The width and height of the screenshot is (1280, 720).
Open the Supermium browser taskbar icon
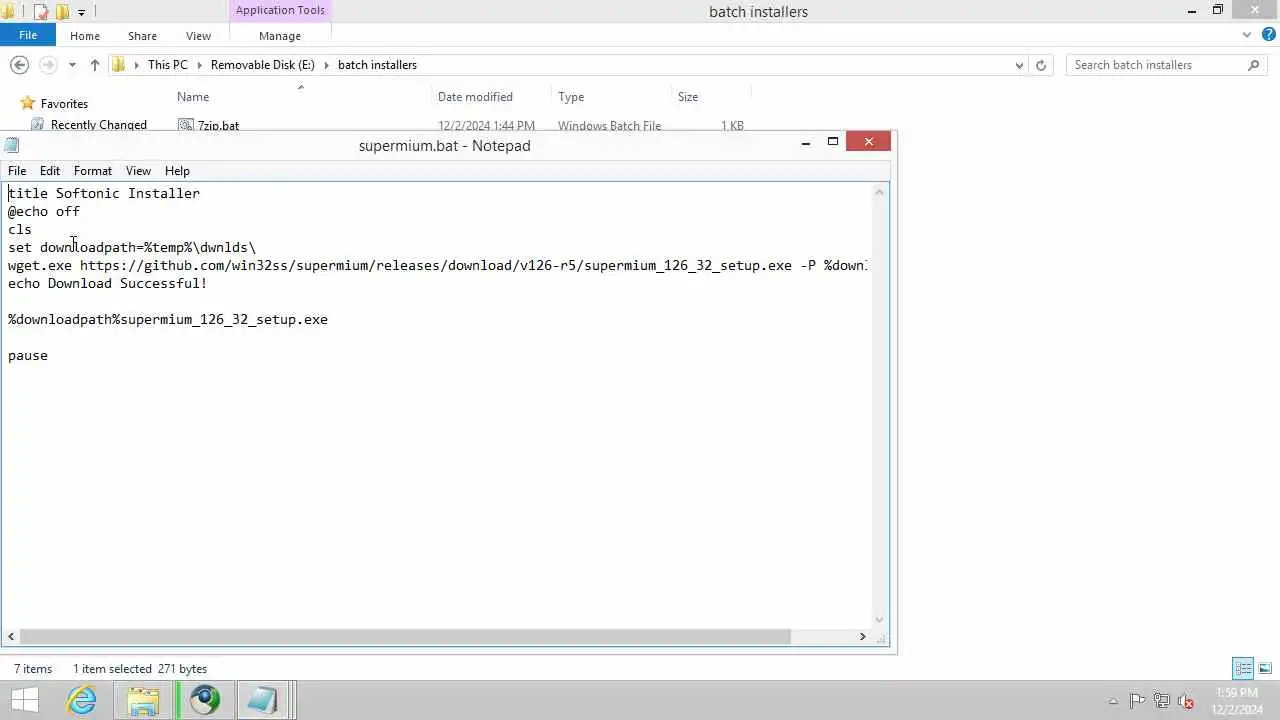click(205, 700)
